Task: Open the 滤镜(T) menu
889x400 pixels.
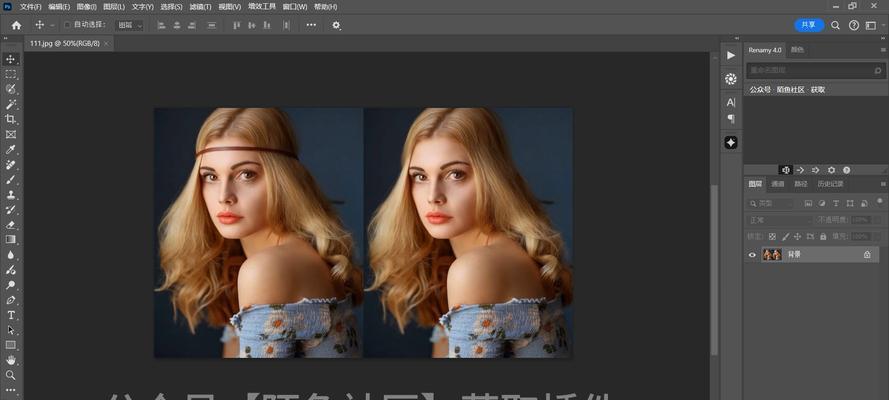Action: [x=200, y=7]
